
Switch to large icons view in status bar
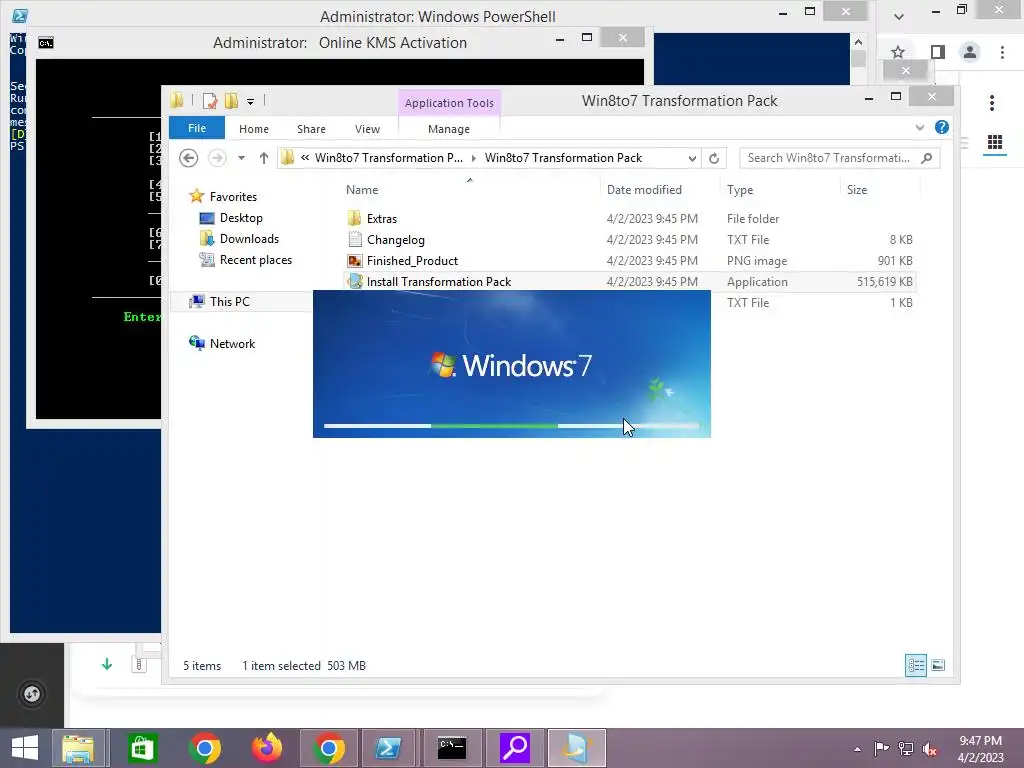pos(938,665)
